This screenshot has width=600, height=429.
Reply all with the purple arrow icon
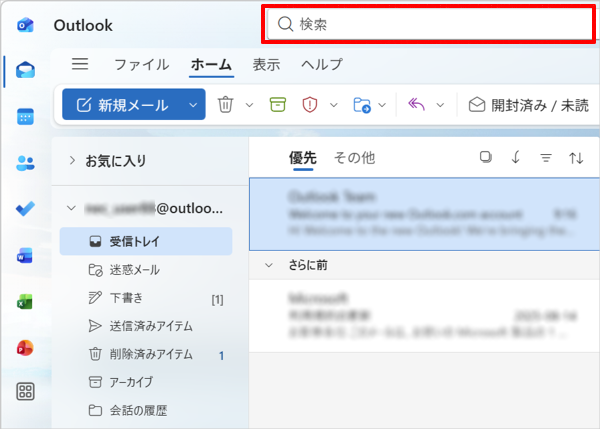point(416,104)
